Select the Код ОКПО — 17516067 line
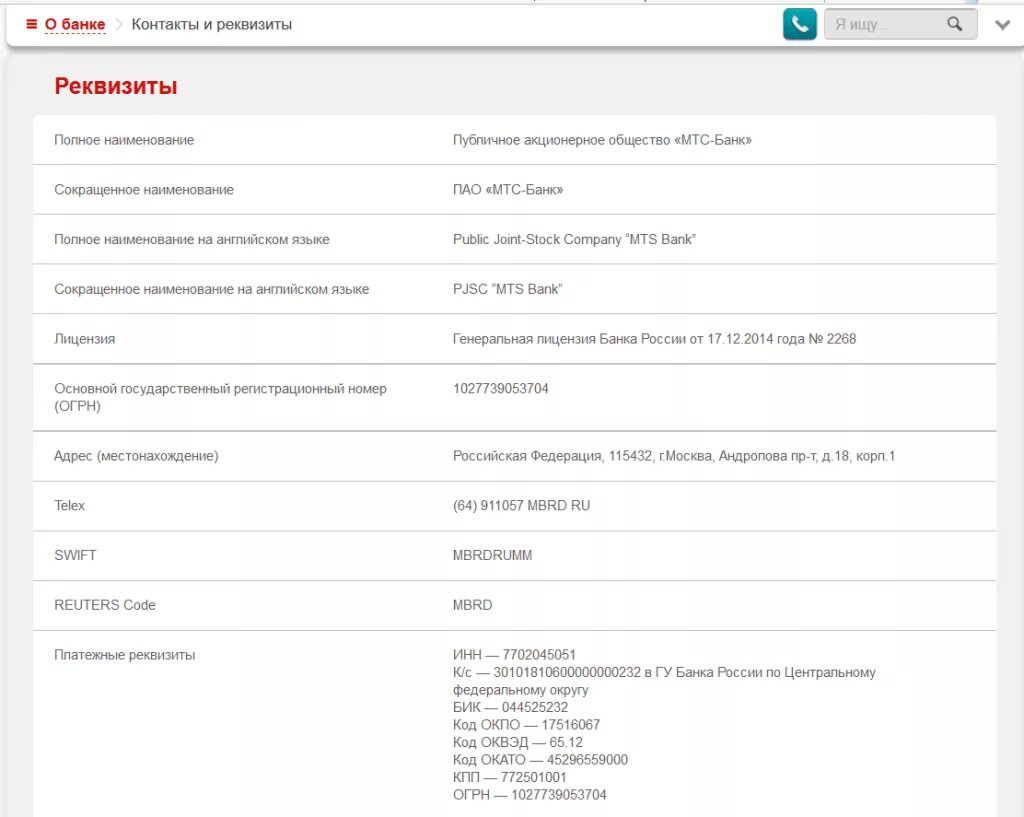 coord(526,725)
